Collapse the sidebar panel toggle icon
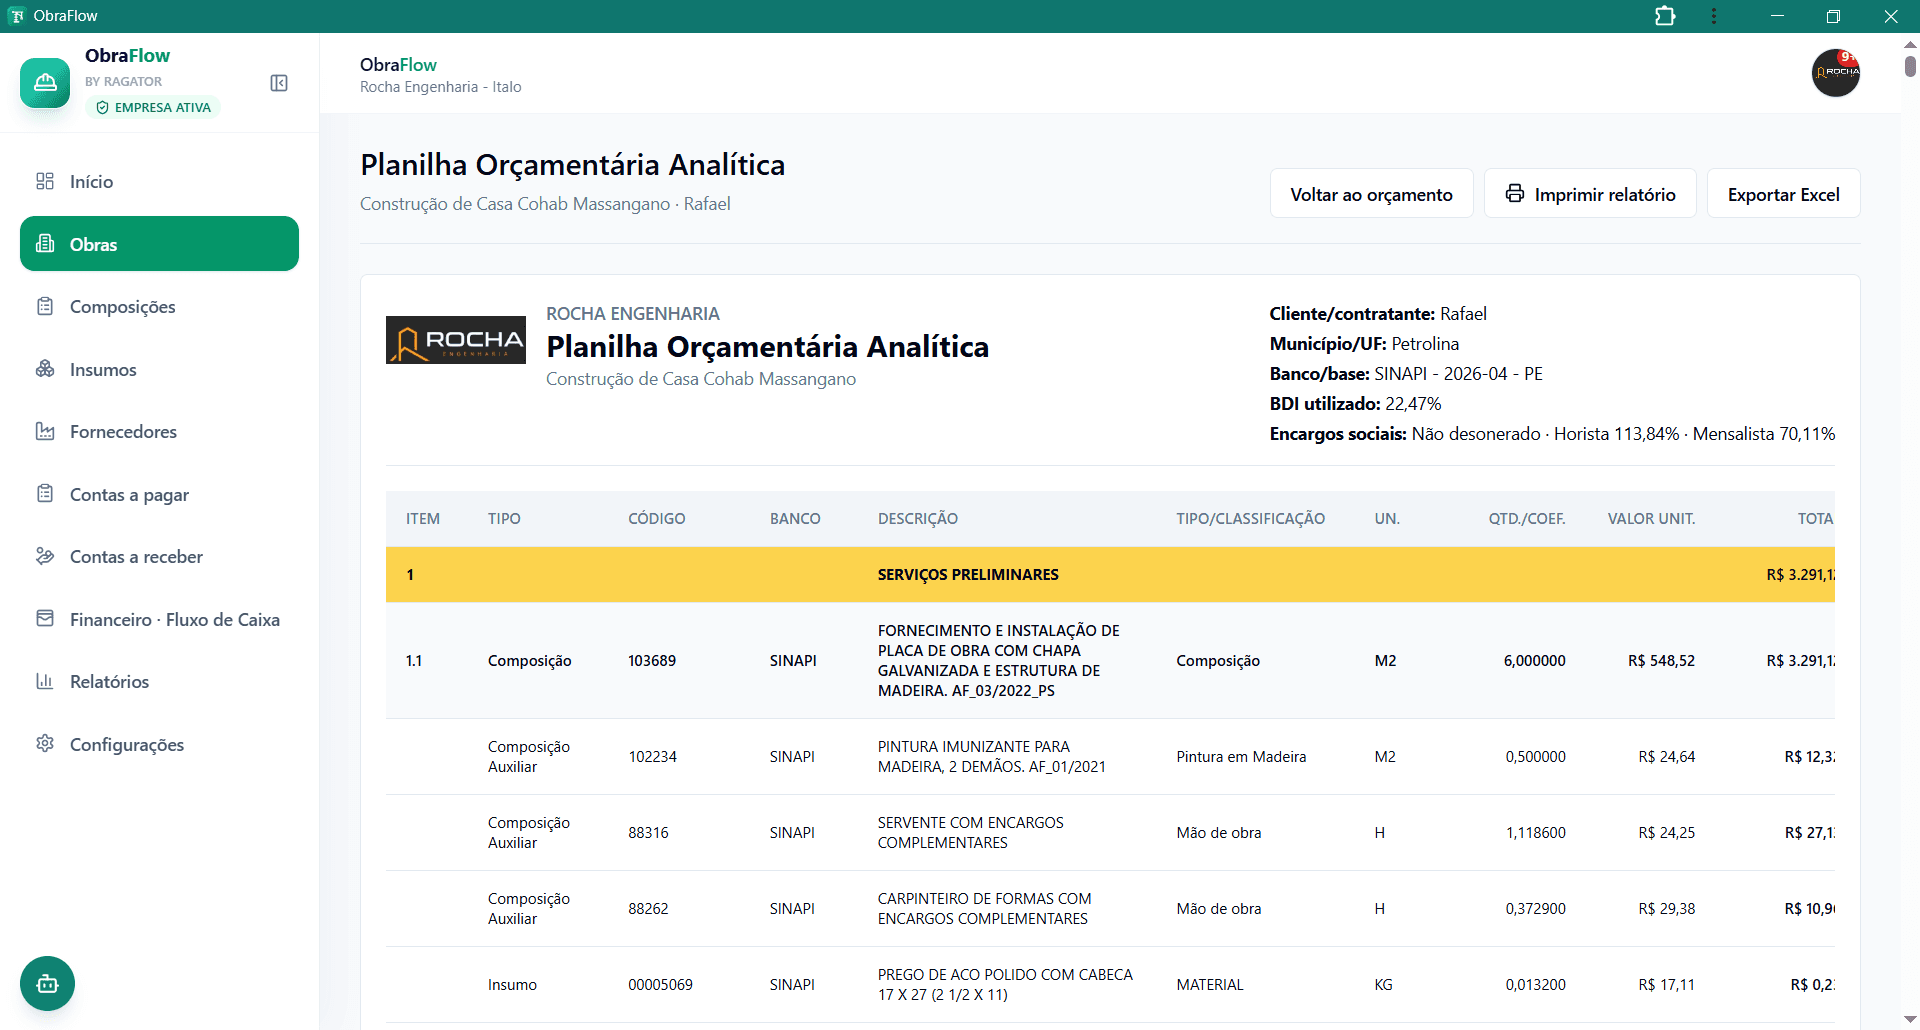 click(279, 83)
